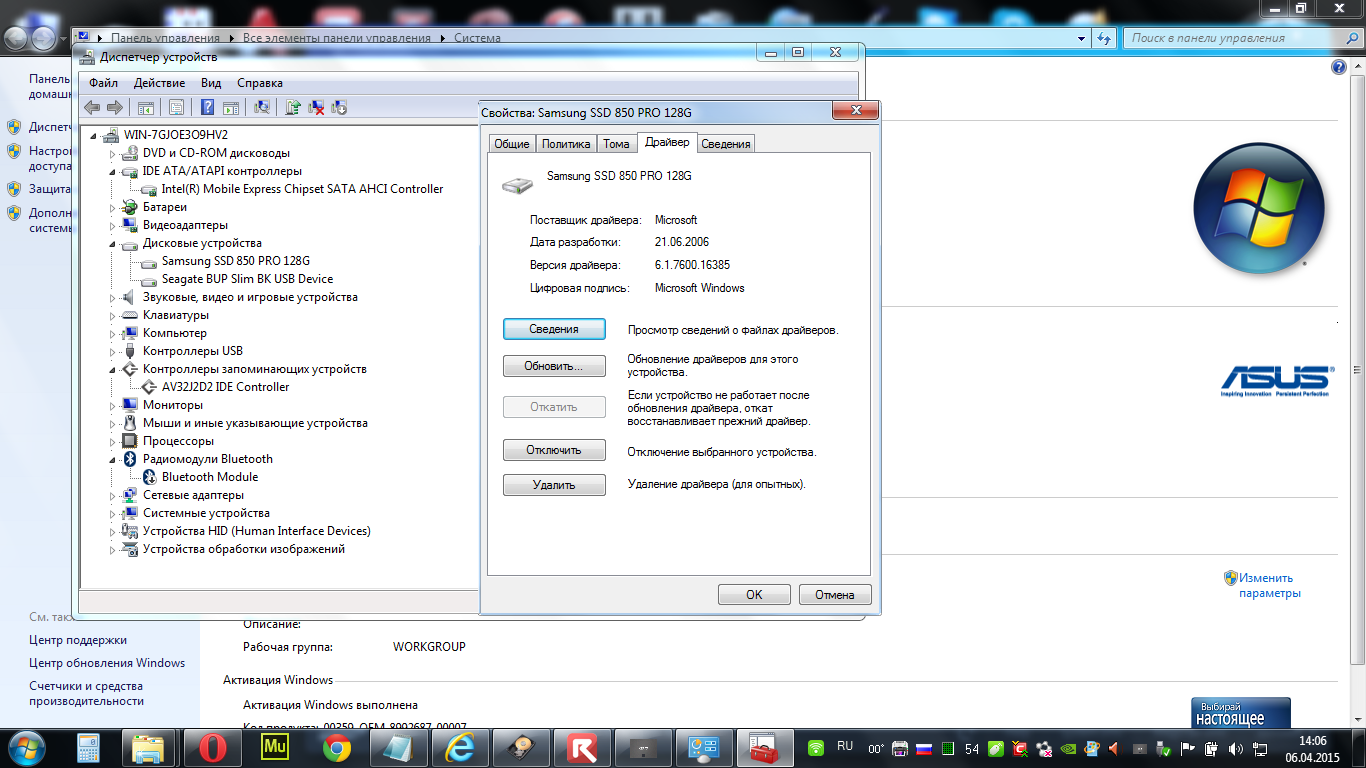Viewport: 1366px width, 768px height.
Task: Expand DVD и CD-ROM дисководы node
Action: click(113, 153)
